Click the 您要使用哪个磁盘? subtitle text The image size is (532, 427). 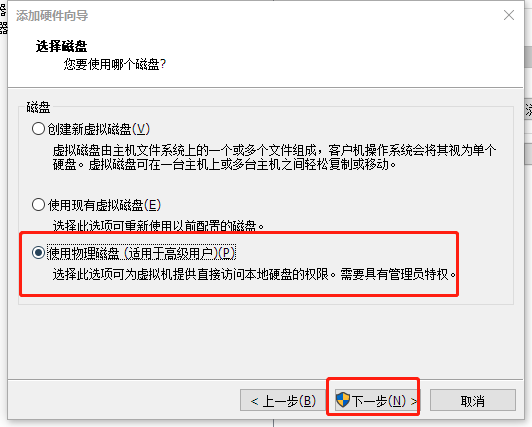coord(115,64)
